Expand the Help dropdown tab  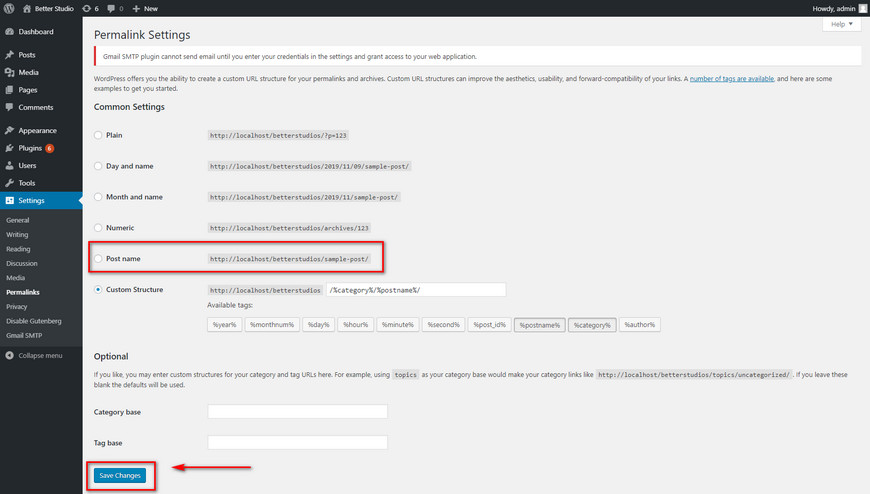pos(842,24)
